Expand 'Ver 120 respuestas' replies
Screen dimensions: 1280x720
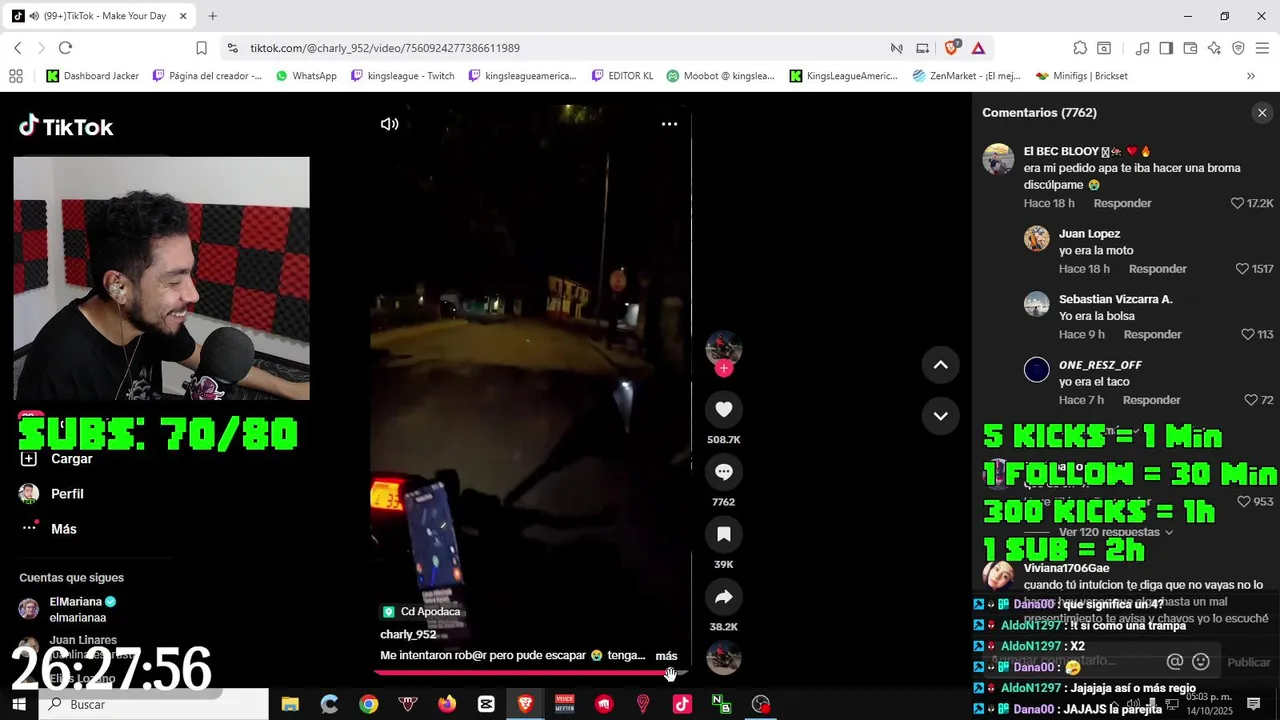1116,532
